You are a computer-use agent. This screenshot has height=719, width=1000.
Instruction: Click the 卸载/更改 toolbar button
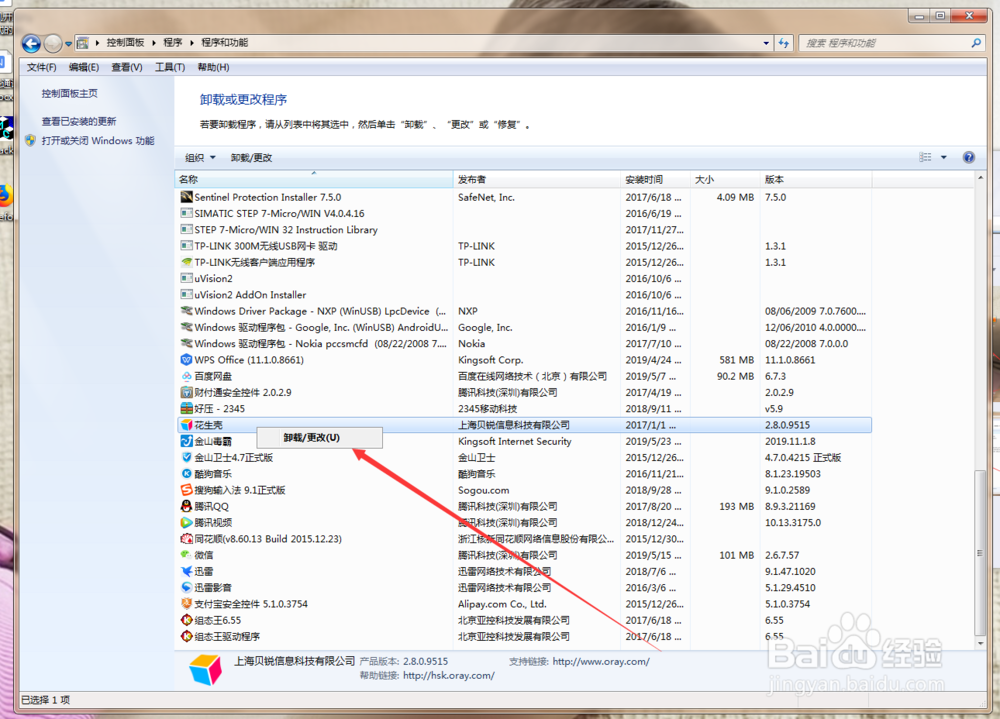(251, 158)
